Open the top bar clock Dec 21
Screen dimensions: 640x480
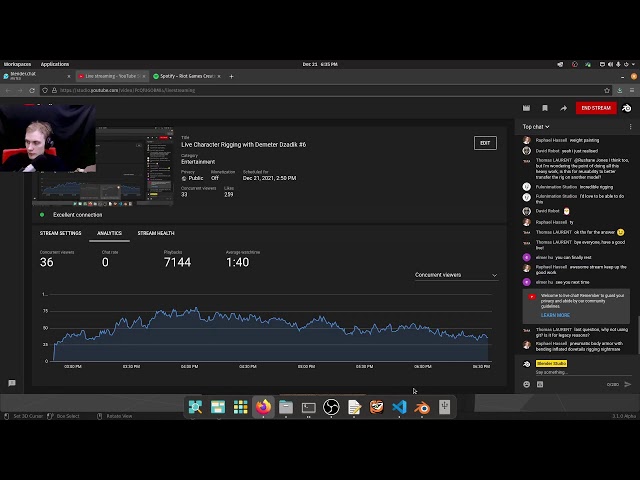(x=320, y=64)
